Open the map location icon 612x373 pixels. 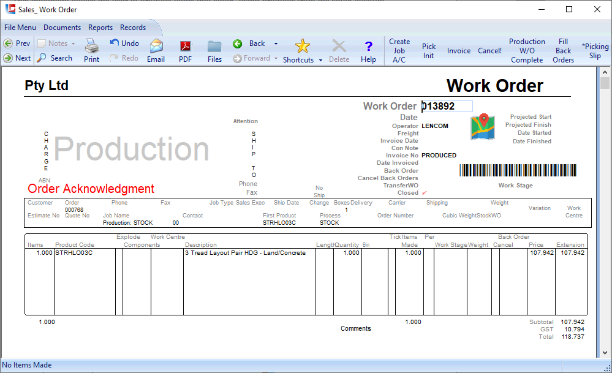click(483, 126)
